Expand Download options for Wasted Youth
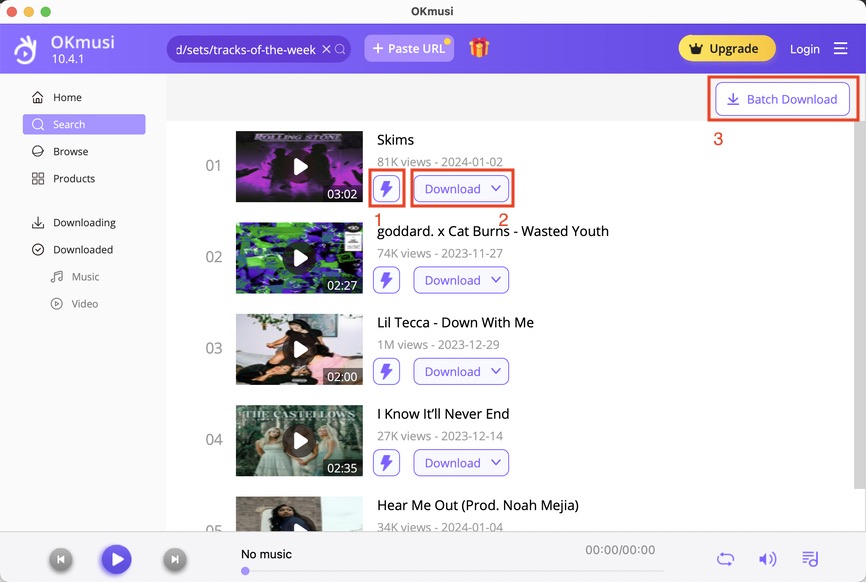The image size is (866, 582). (461, 280)
